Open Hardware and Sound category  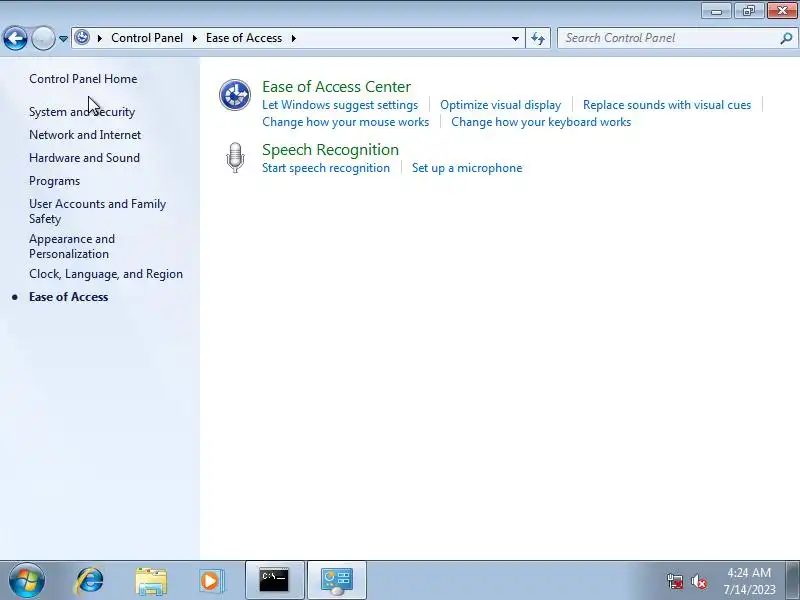click(x=84, y=158)
